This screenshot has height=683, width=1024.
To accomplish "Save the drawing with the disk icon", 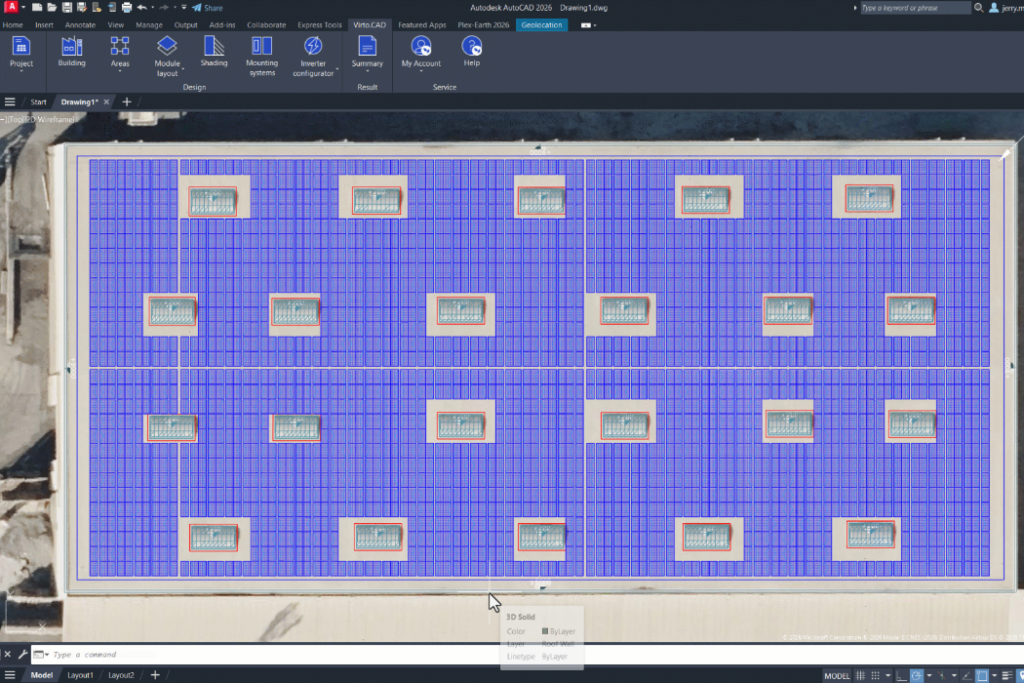I will [x=67, y=7].
